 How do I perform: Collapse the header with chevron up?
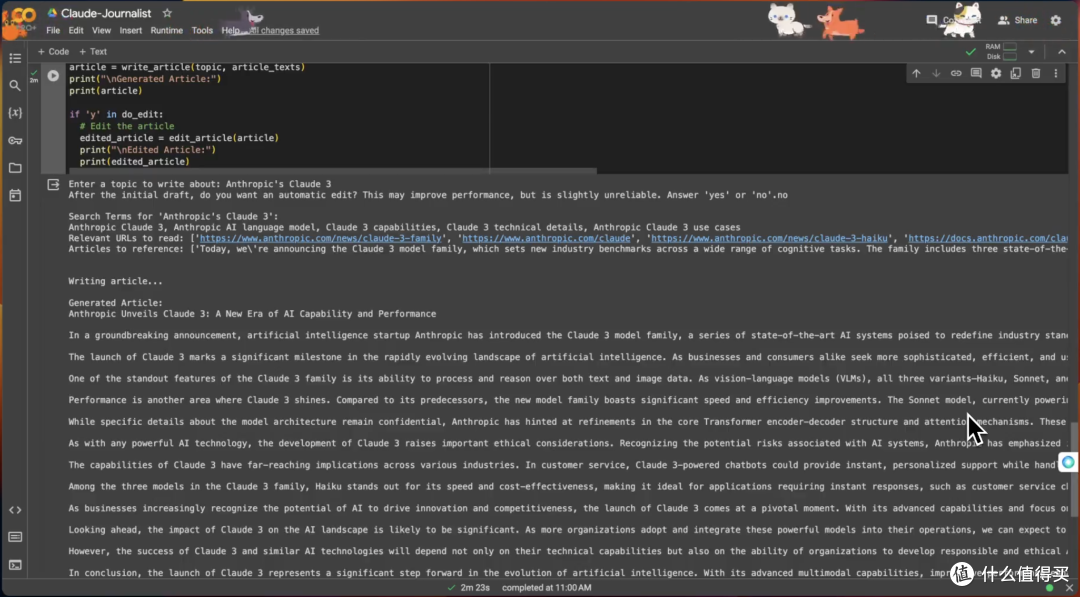[x=1061, y=52]
